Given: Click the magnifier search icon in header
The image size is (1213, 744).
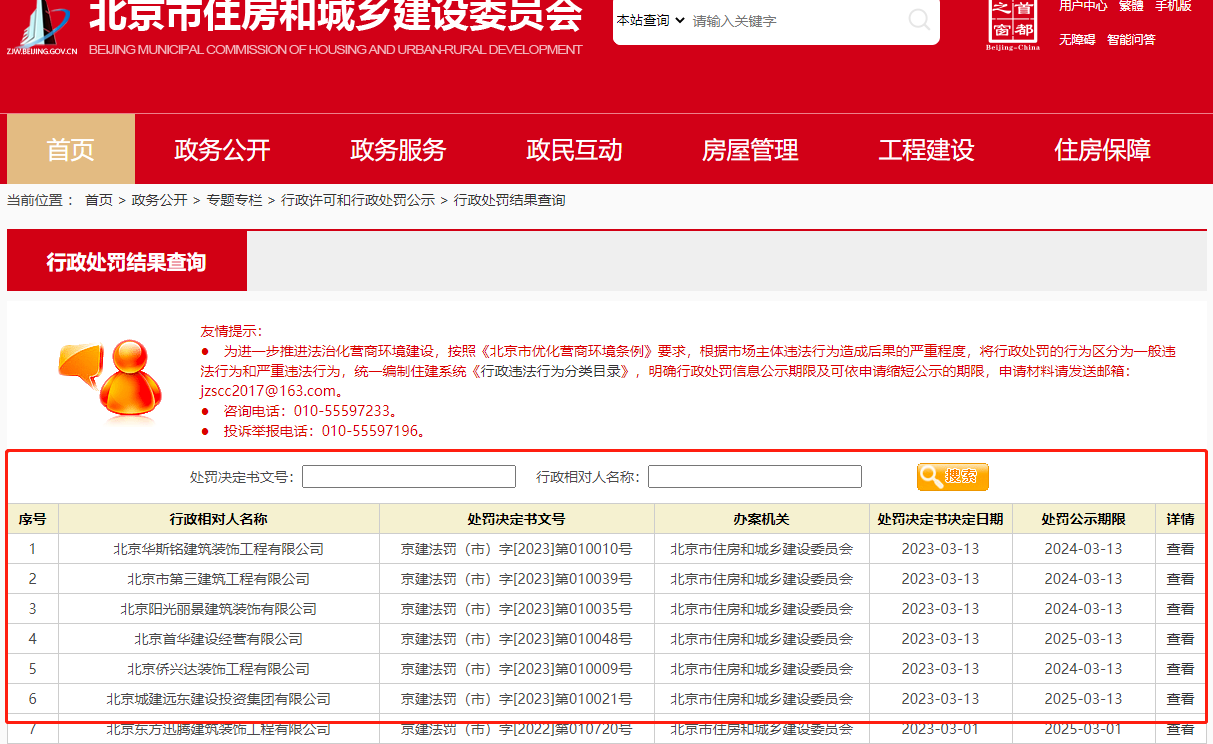Looking at the screenshot, I should click(x=919, y=20).
